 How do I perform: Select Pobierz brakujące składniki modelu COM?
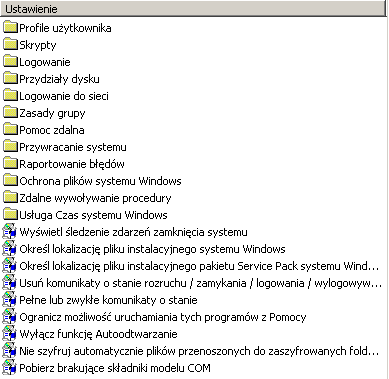click(x=115, y=368)
